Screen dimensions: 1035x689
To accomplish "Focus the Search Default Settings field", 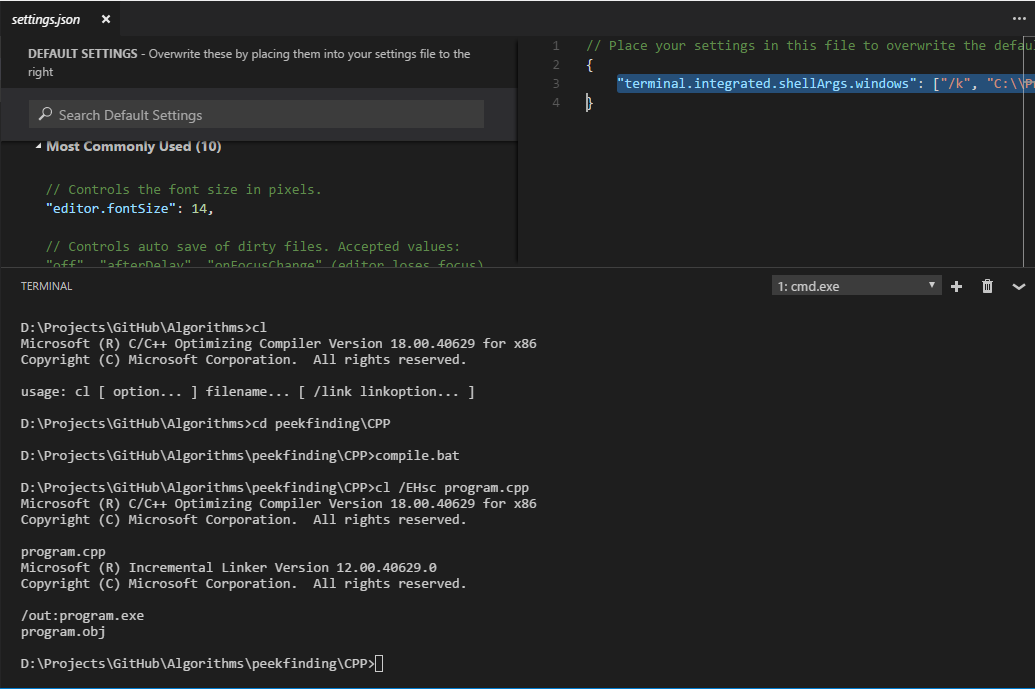I will click(x=256, y=114).
